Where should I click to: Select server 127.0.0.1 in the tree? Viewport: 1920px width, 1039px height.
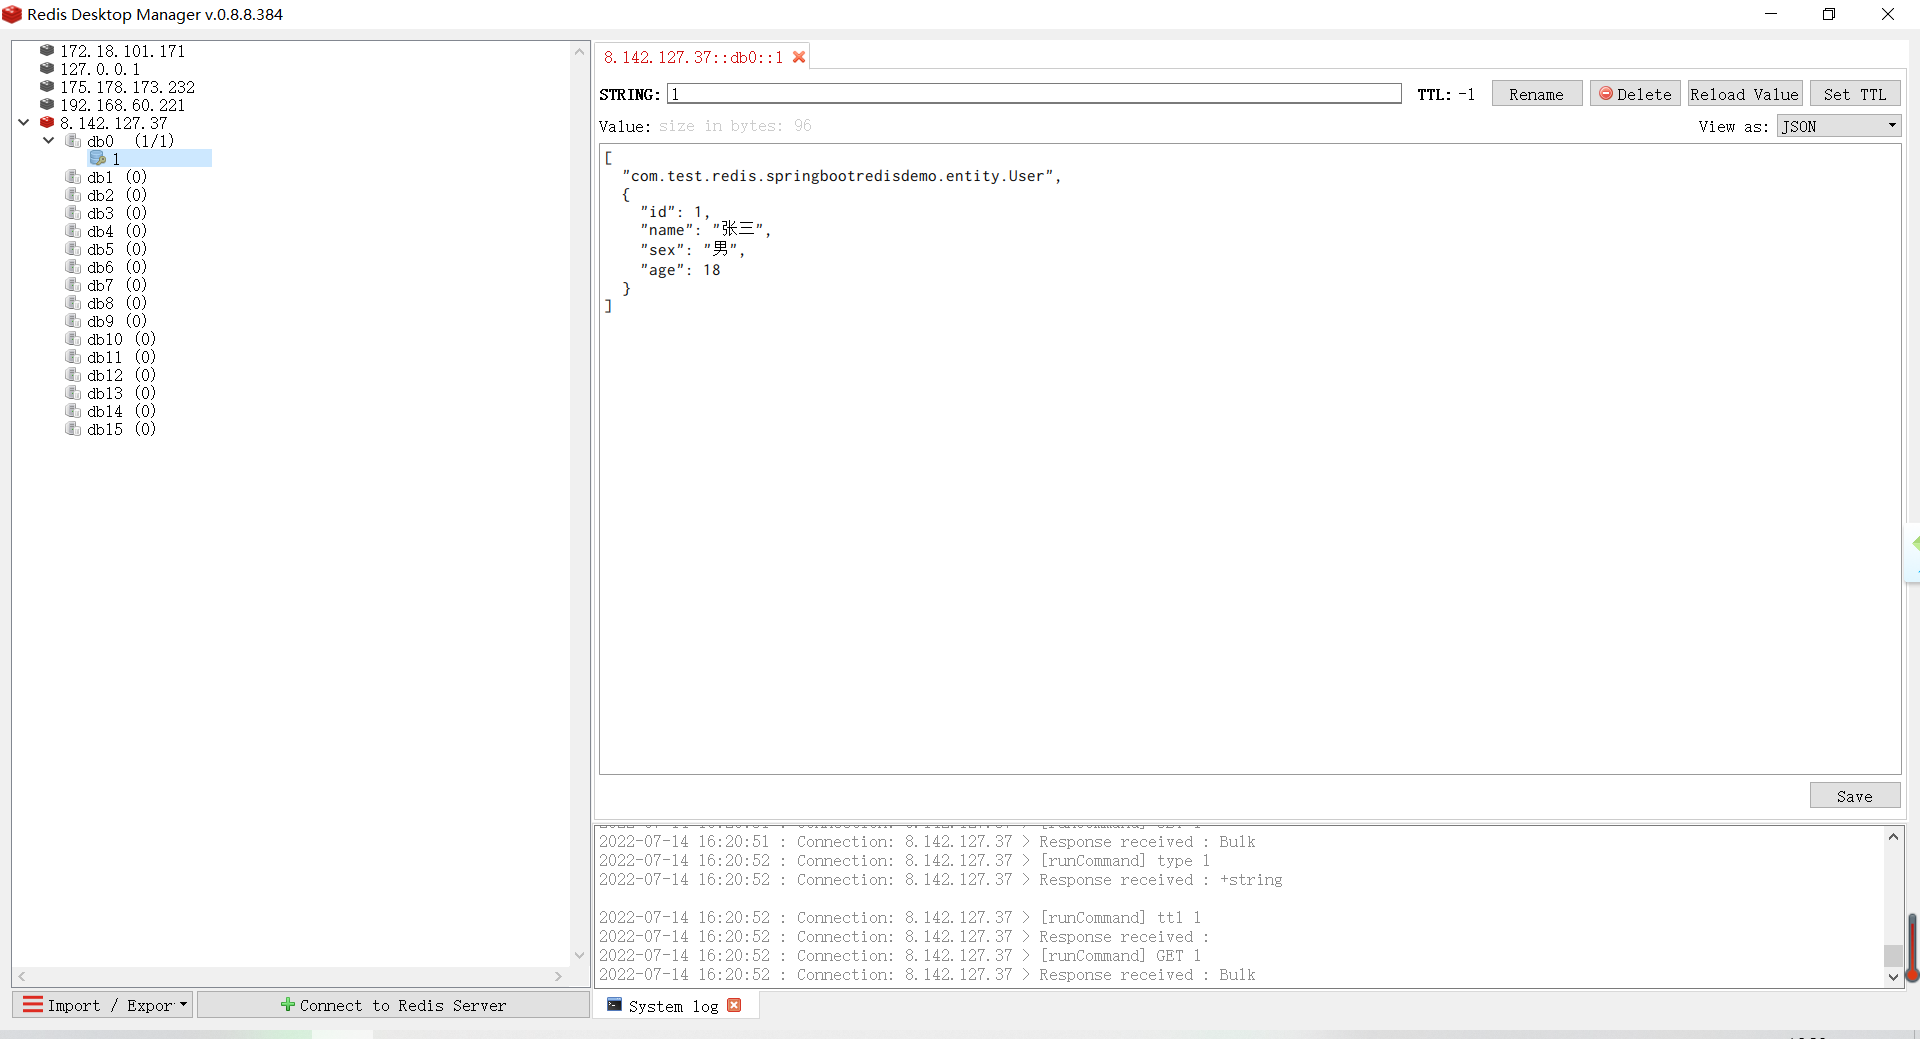click(x=100, y=69)
